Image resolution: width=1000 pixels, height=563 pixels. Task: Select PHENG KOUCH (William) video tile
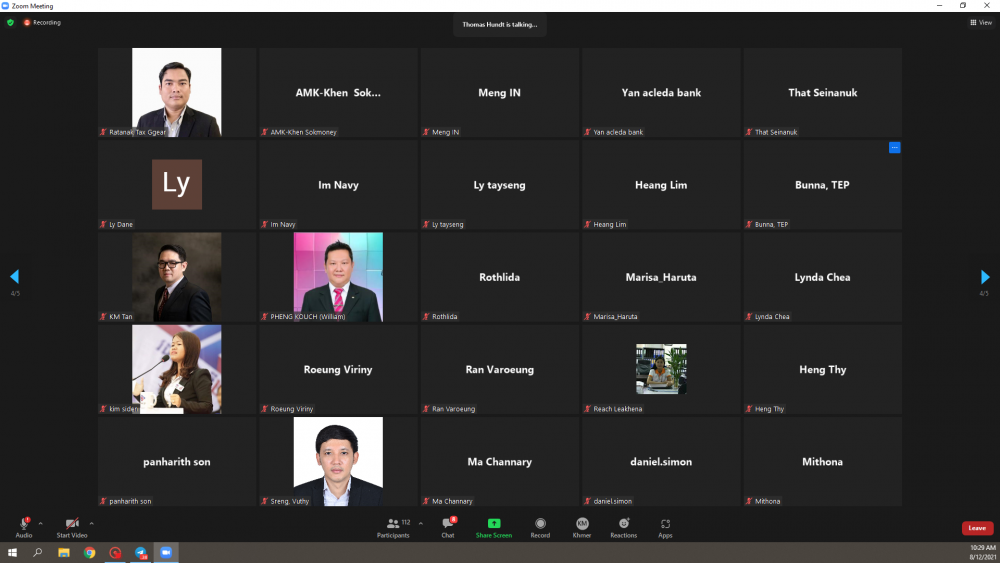338,277
